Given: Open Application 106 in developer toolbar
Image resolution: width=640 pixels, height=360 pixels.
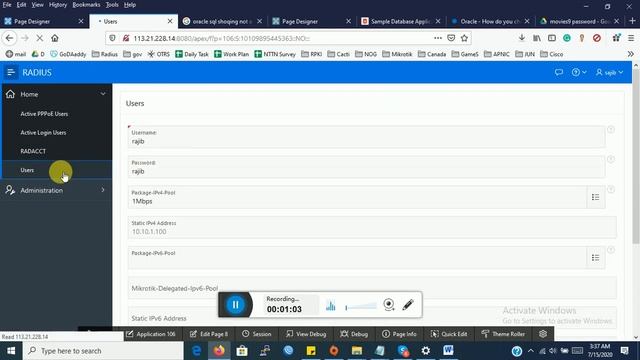Looking at the screenshot, I should coord(151,334).
